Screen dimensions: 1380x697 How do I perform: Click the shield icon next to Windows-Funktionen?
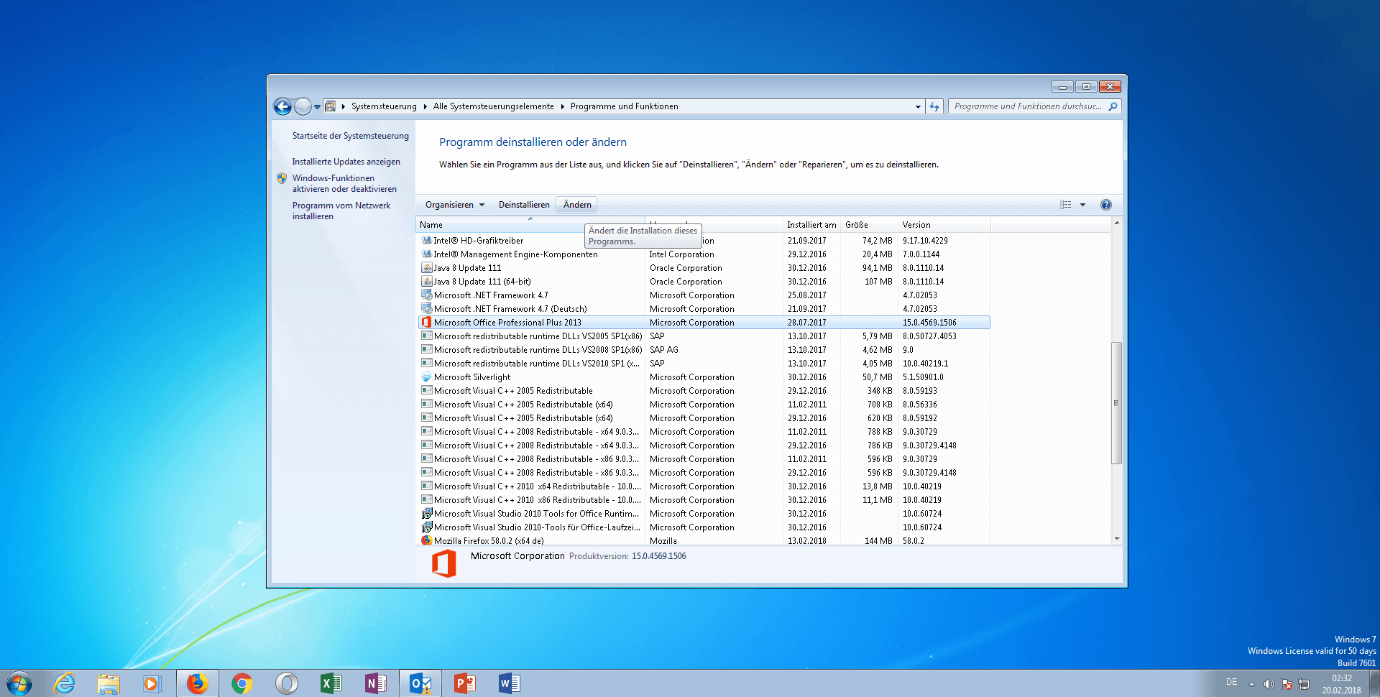(282, 178)
